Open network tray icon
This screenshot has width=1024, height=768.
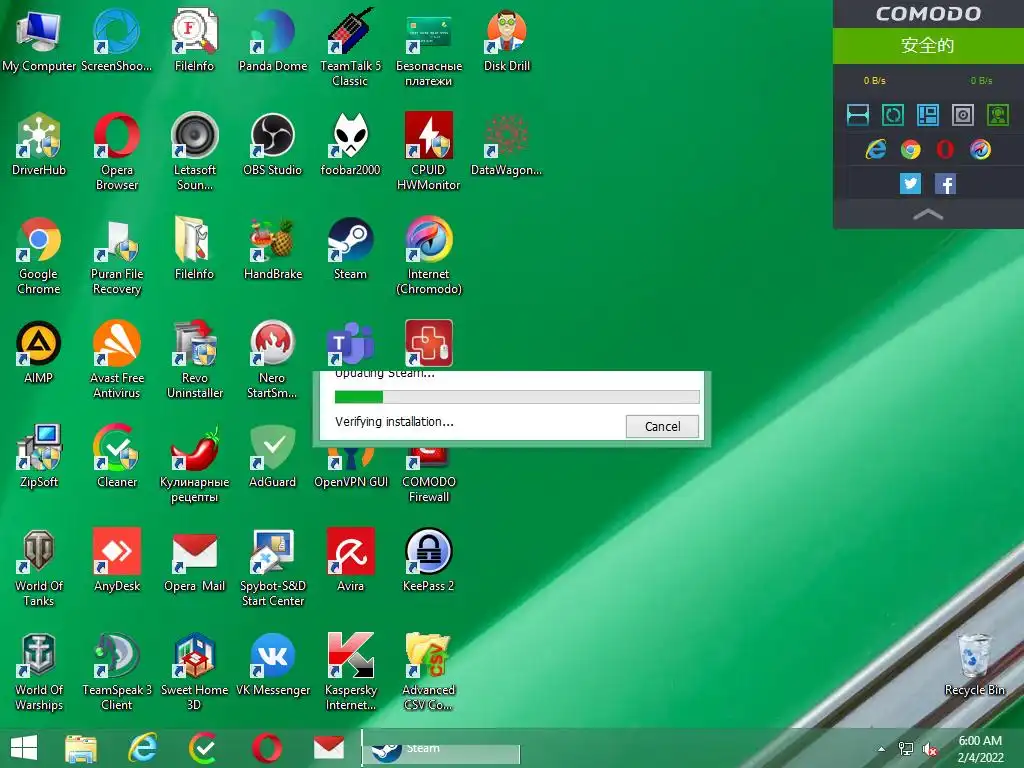click(x=906, y=749)
